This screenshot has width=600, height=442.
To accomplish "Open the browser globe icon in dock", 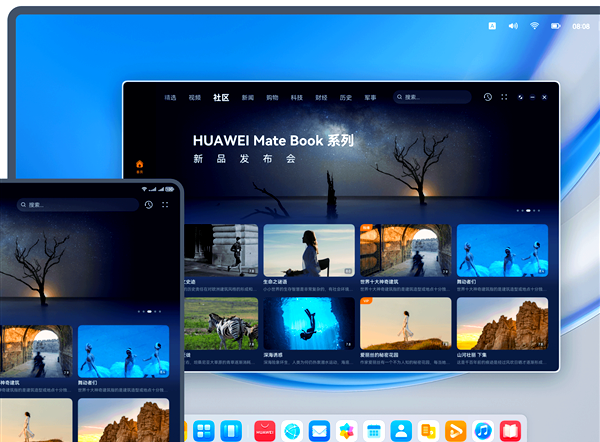I will pyautogui.click(x=292, y=431).
